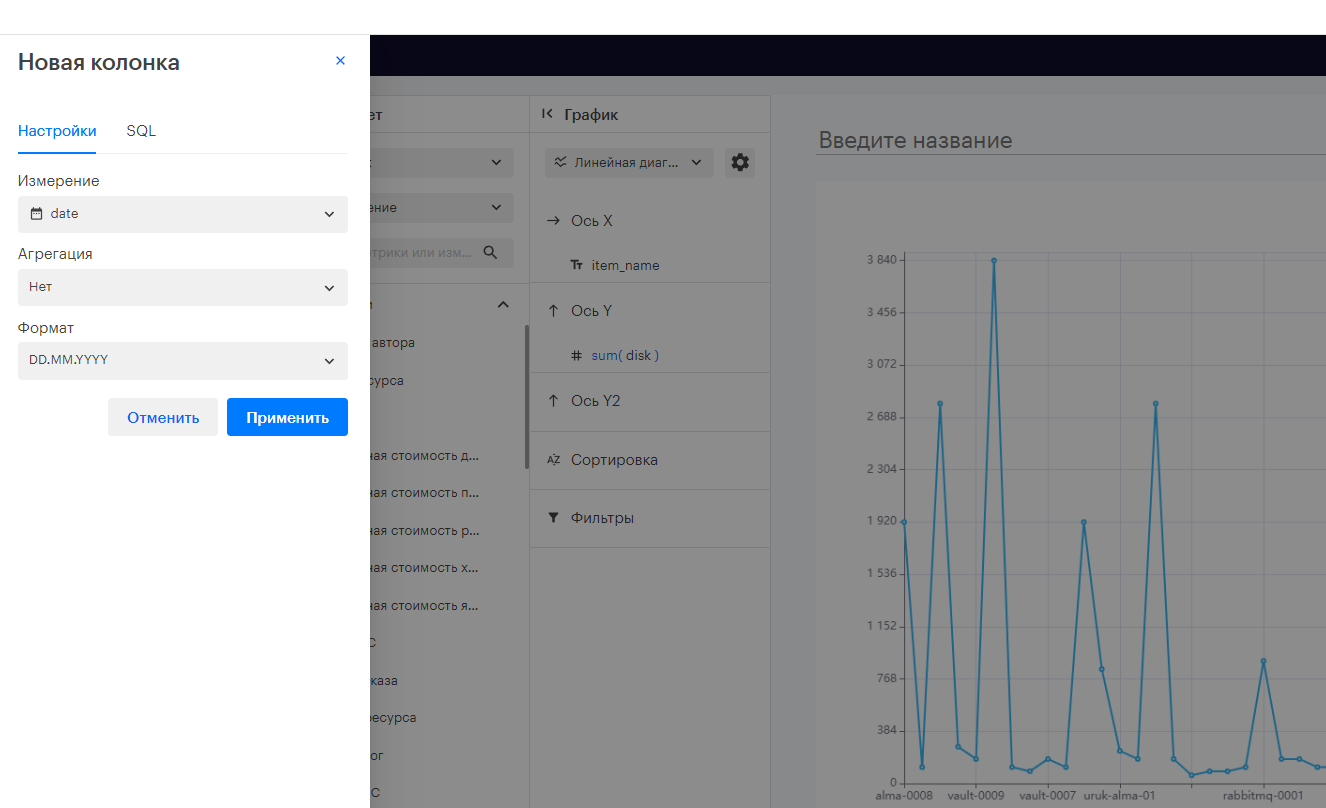Viewport: 1326px width, 808px height.
Task: Switch to the SQL tab
Action: tap(141, 131)
